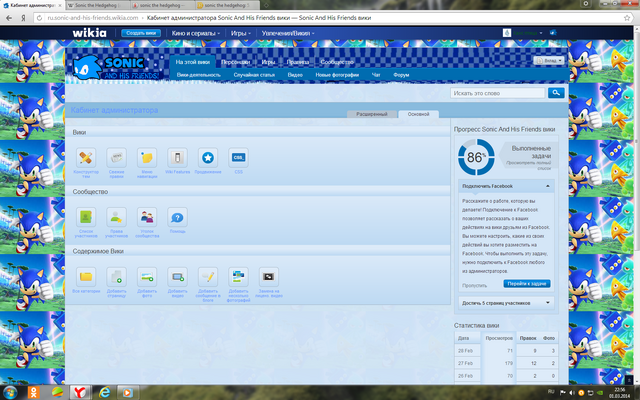The image size is (640, 400).
Task: Open the 'Видео' subnav link
Action: [295, 75]
